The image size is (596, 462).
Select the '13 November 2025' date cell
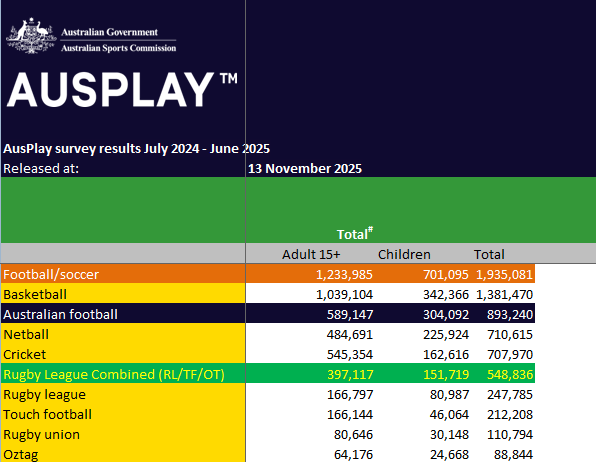click(x=305, y=168)
